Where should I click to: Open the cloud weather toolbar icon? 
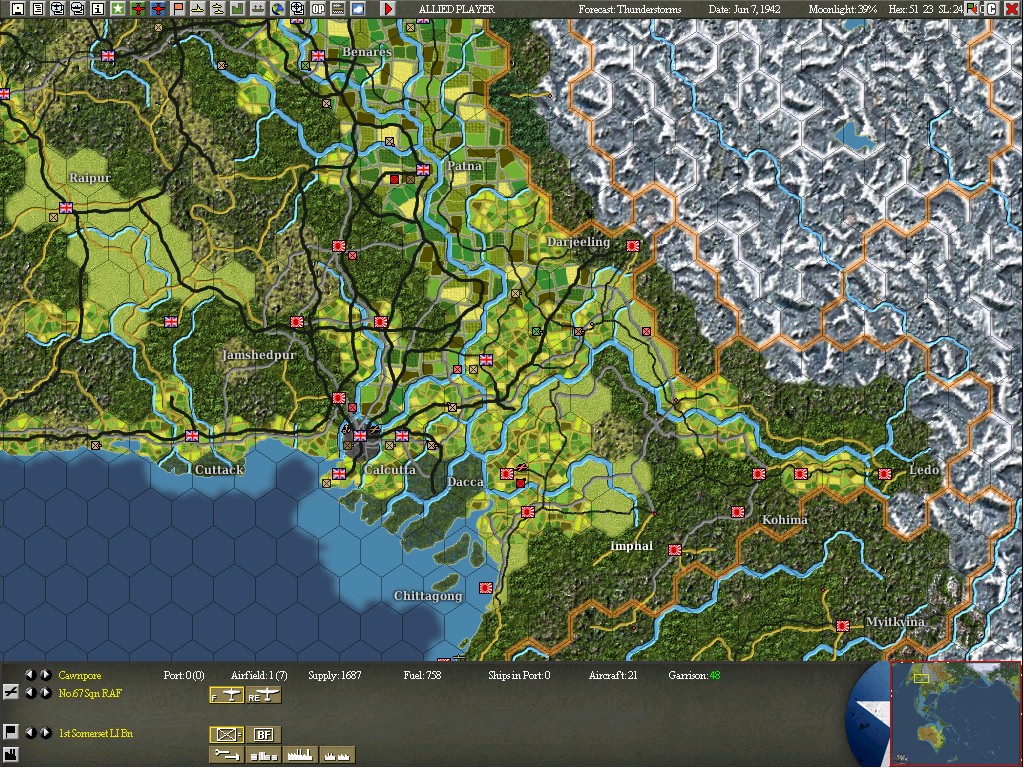click(x=358, y=8)
